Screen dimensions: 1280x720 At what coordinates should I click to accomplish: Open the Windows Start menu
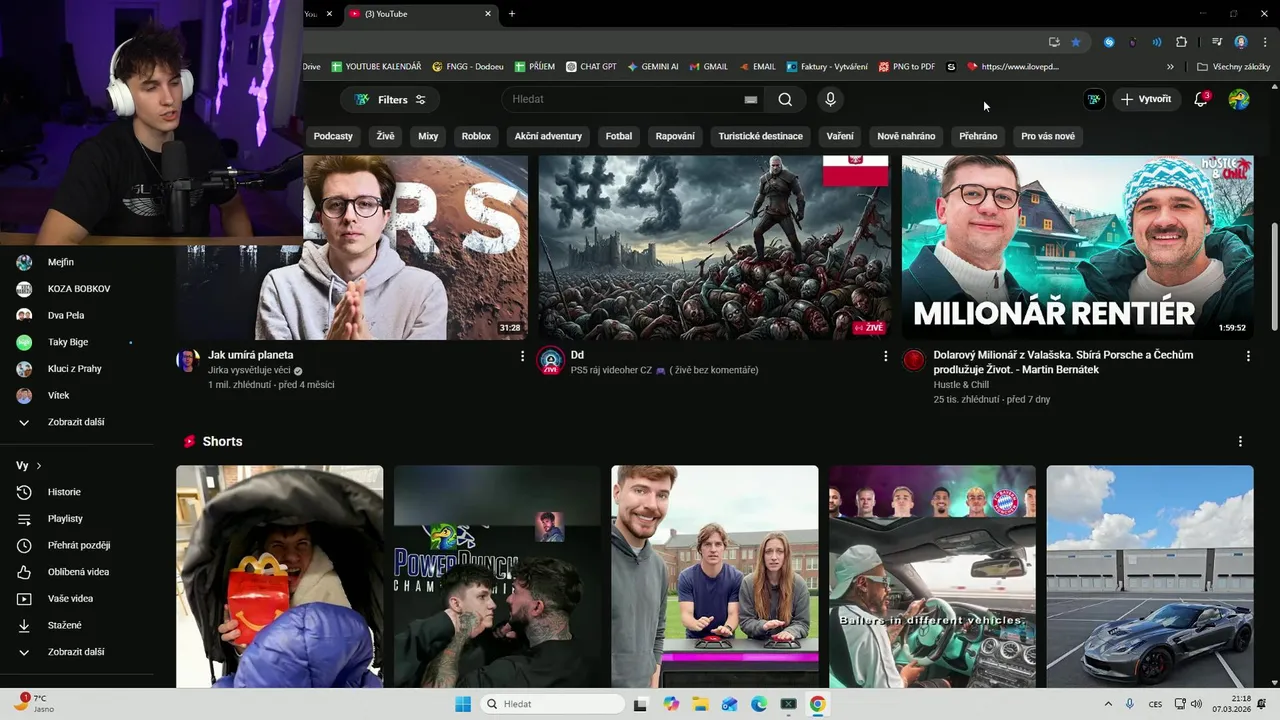(463, 704)
